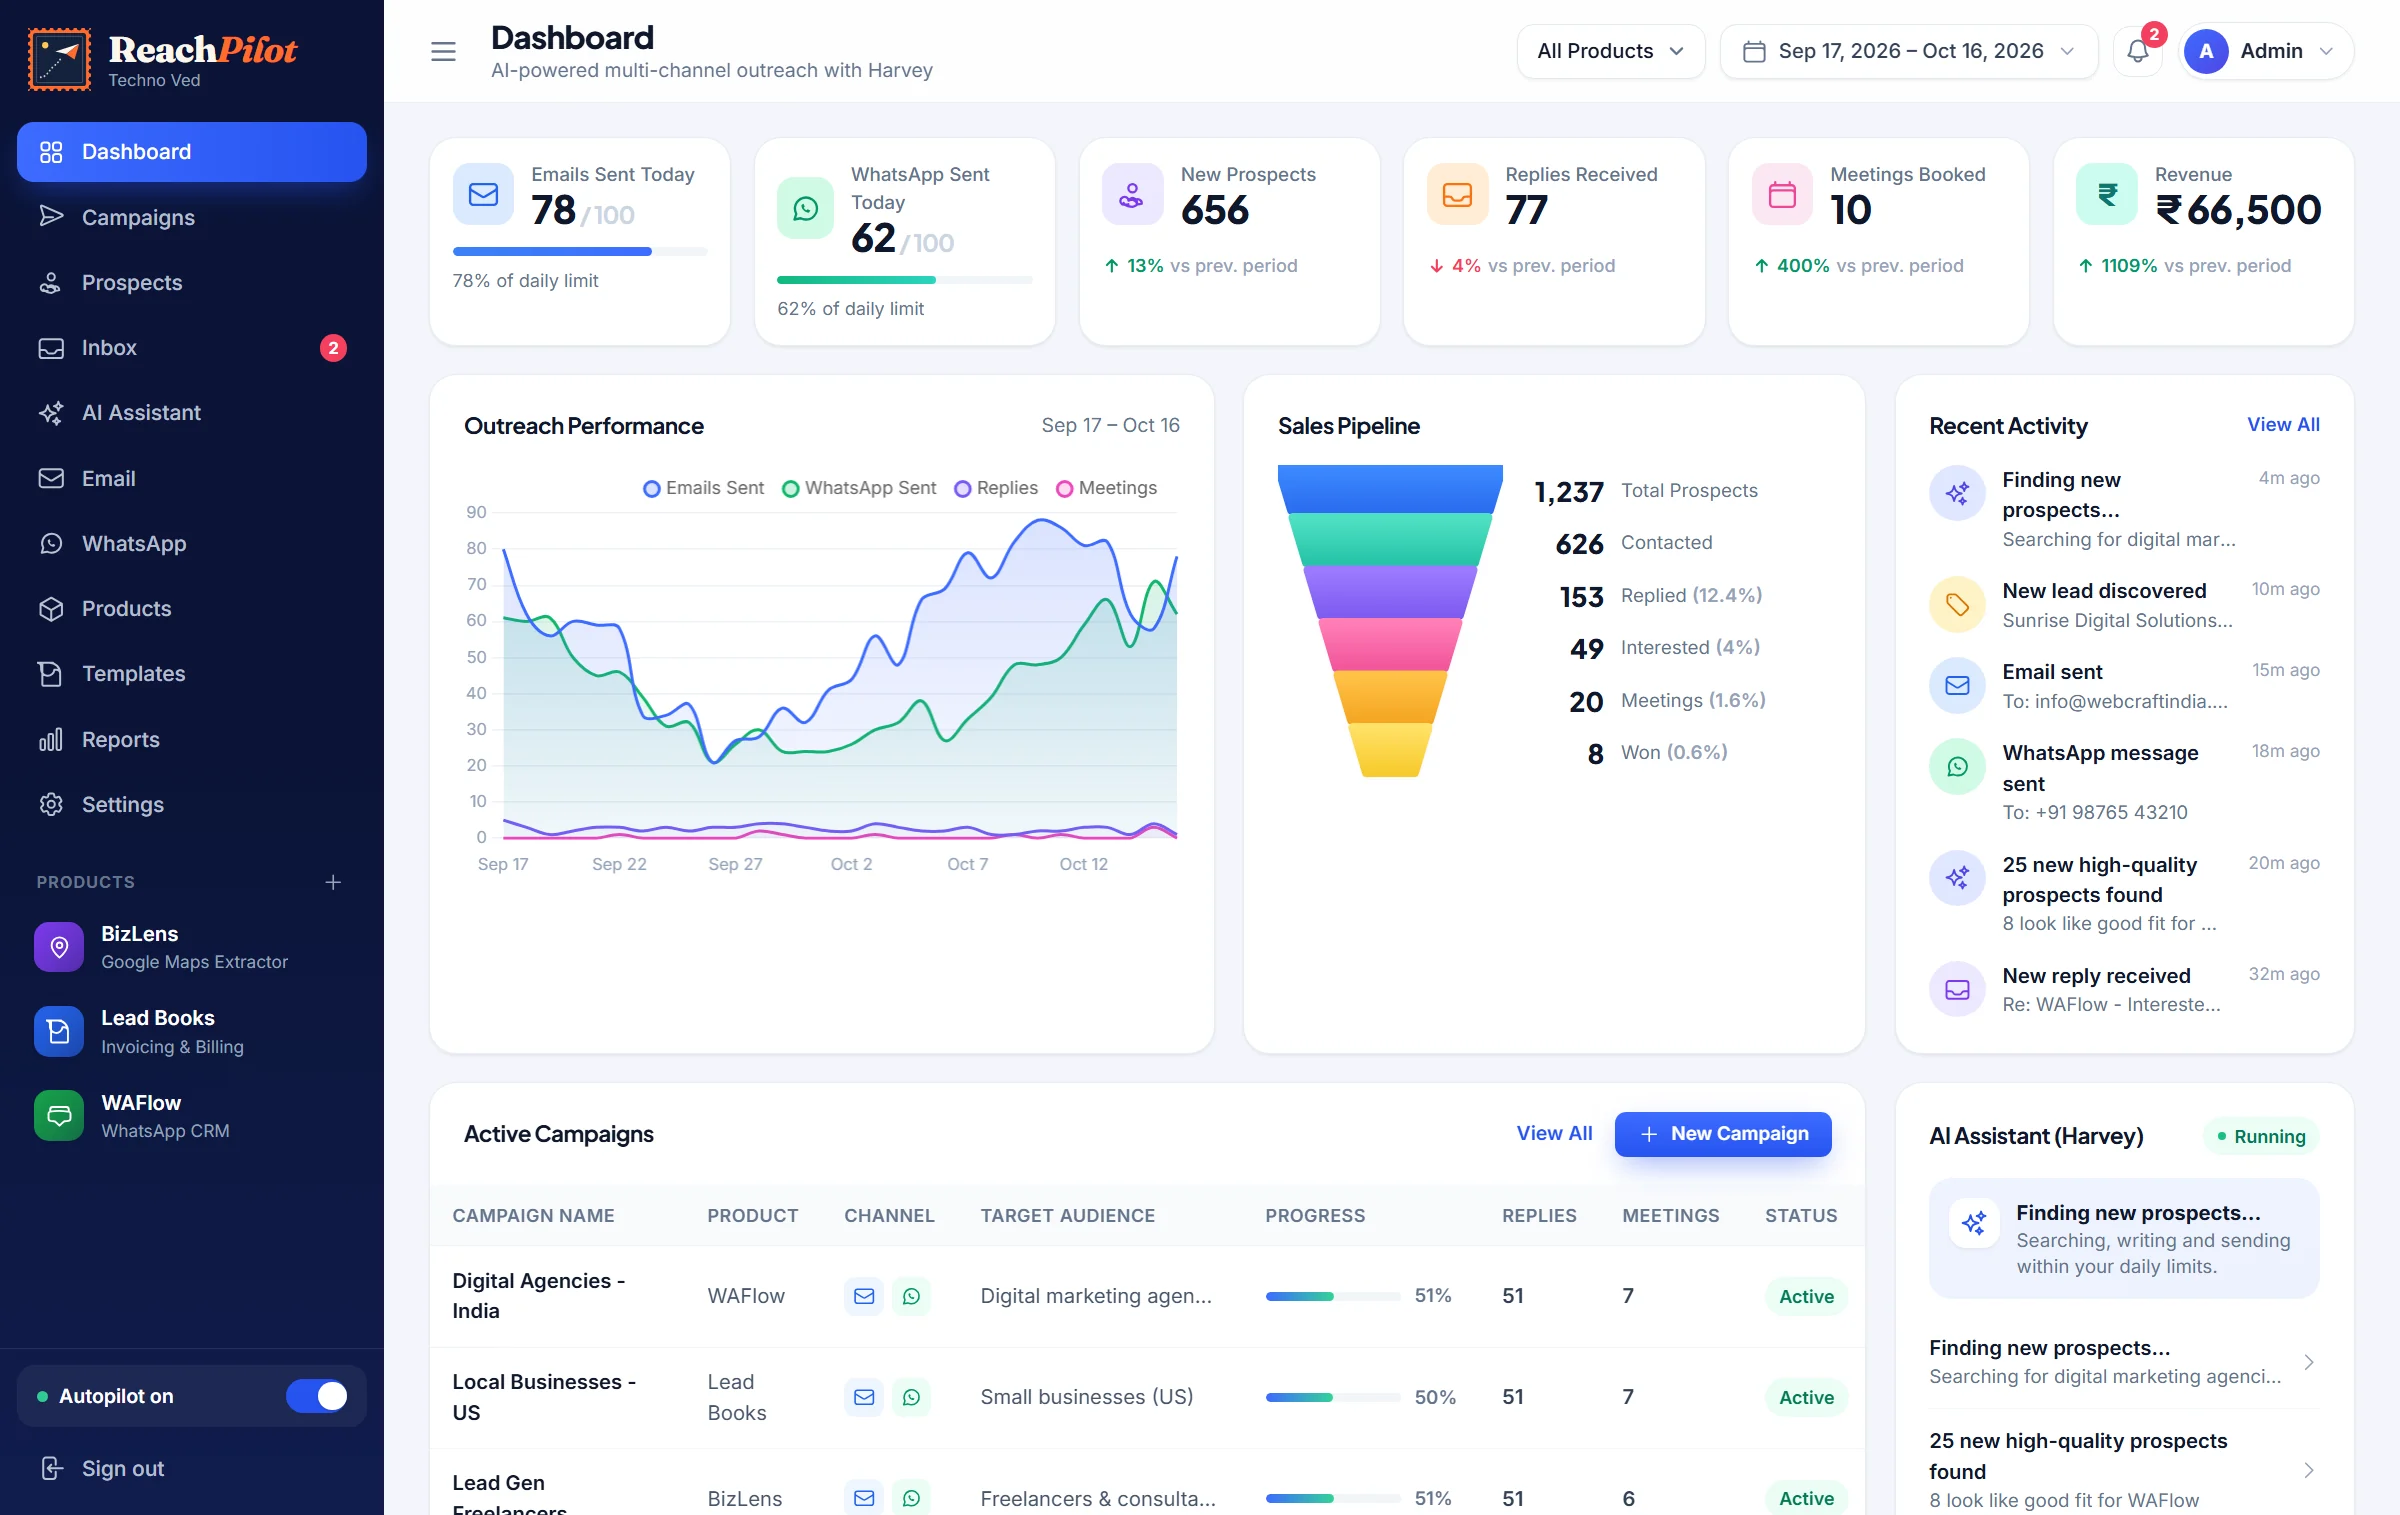
Task: Click the WhatsApp daily limit progress bar
Action: (x=904, y=280)
